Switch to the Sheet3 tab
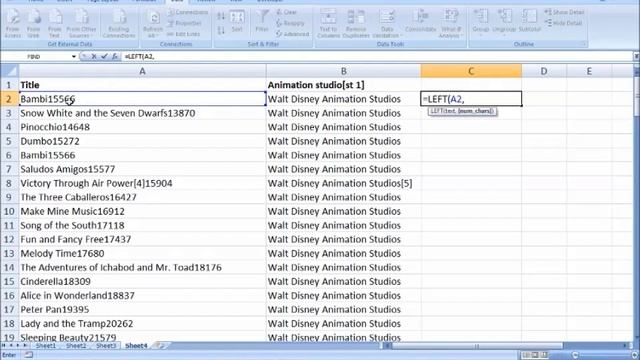Viewport: 640px width, 360px height. coord(106,346)
